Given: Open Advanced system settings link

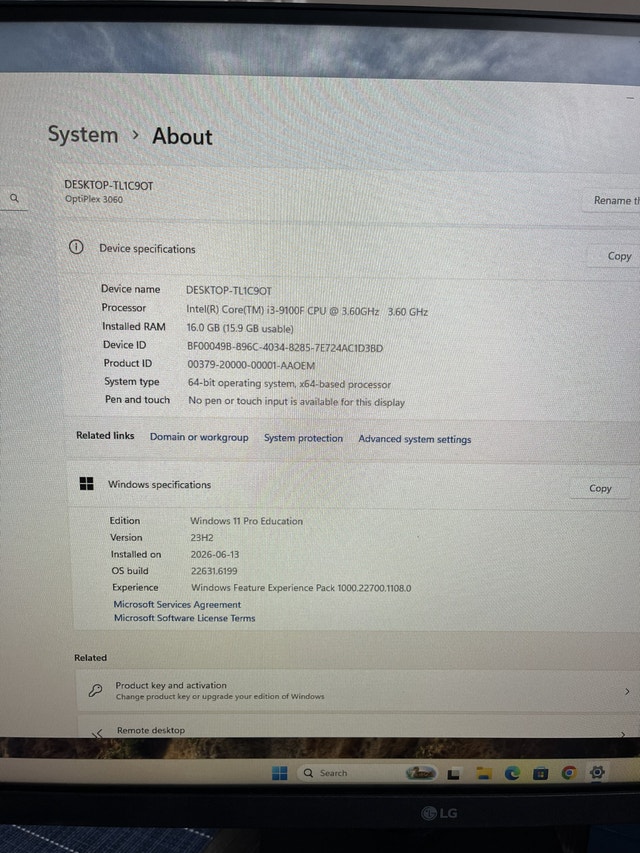Looking at the screenshot, I should tap(415, 439).
